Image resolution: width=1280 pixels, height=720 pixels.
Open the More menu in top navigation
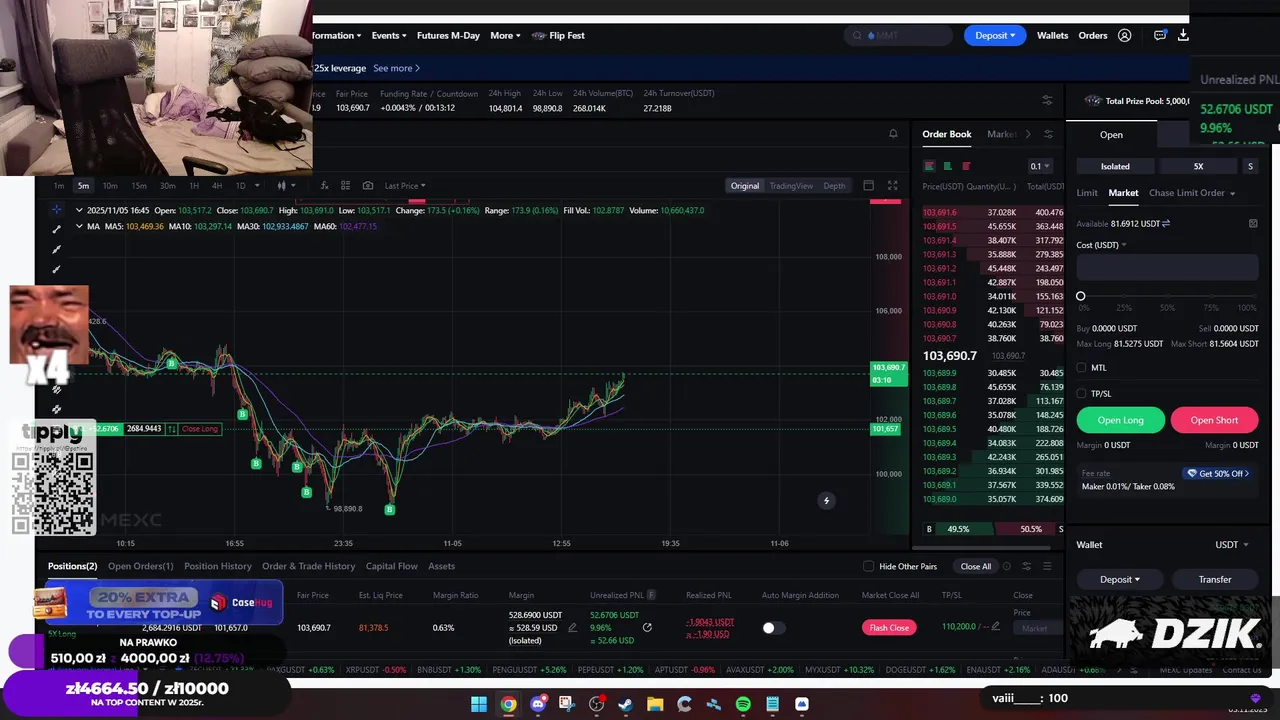click(x=506, y=35)
